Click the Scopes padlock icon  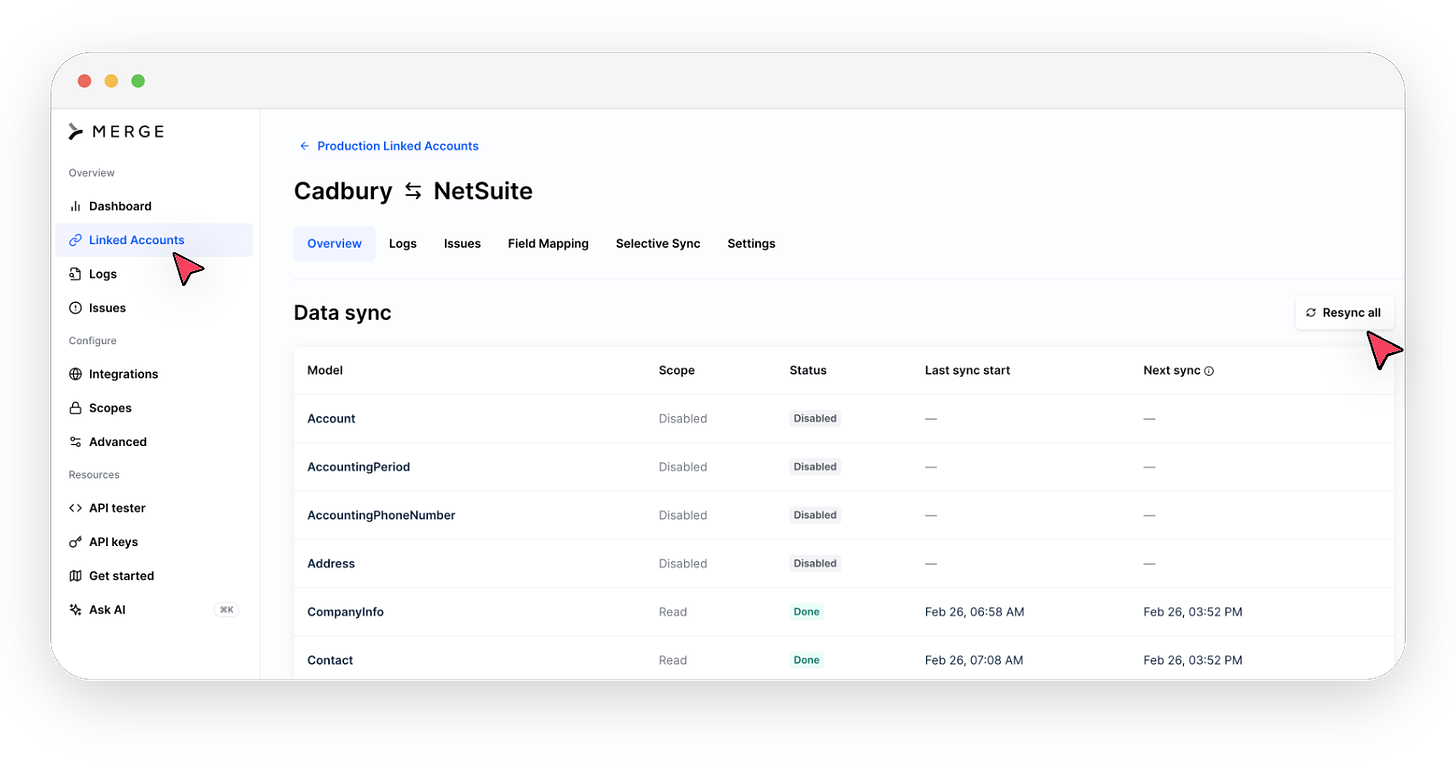[x=75, y=408]
